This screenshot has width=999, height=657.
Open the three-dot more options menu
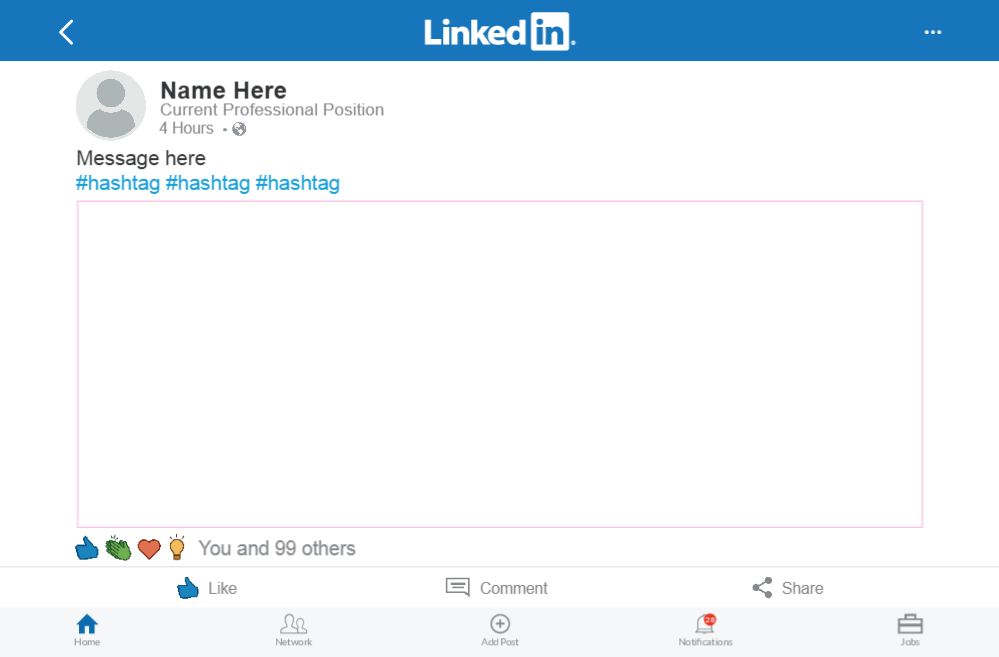coord(932,32)
